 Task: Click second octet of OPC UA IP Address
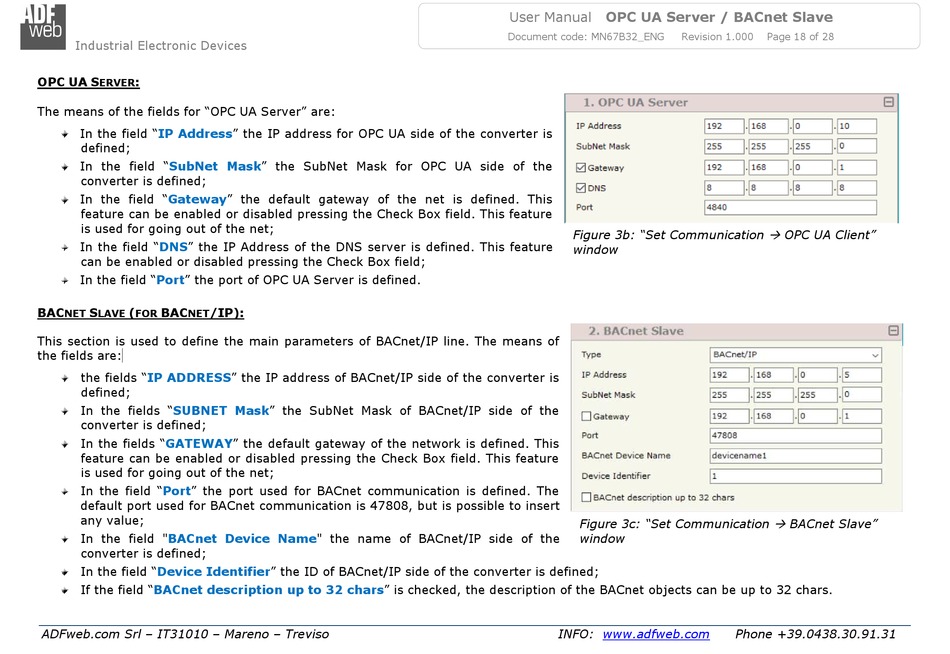pyautogui.click(x=768, y=126)
